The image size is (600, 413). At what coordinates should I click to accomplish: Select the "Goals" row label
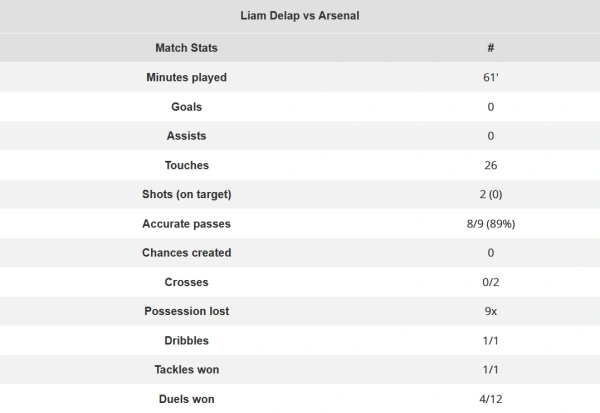click(x=186, y=106)
